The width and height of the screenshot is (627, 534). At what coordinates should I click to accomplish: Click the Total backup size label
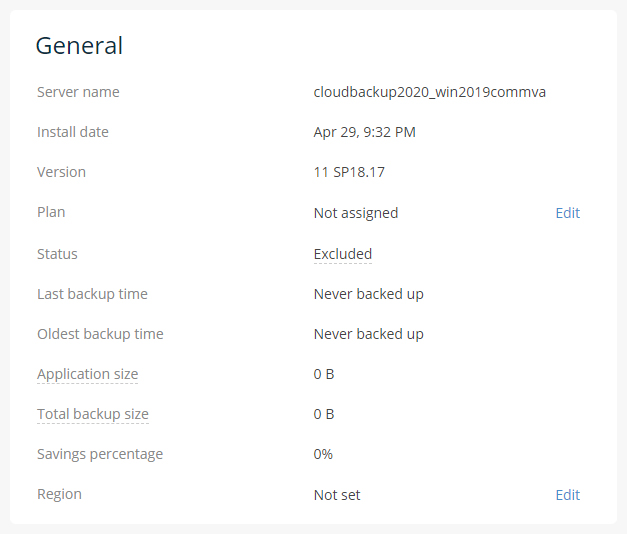(93, 414)
